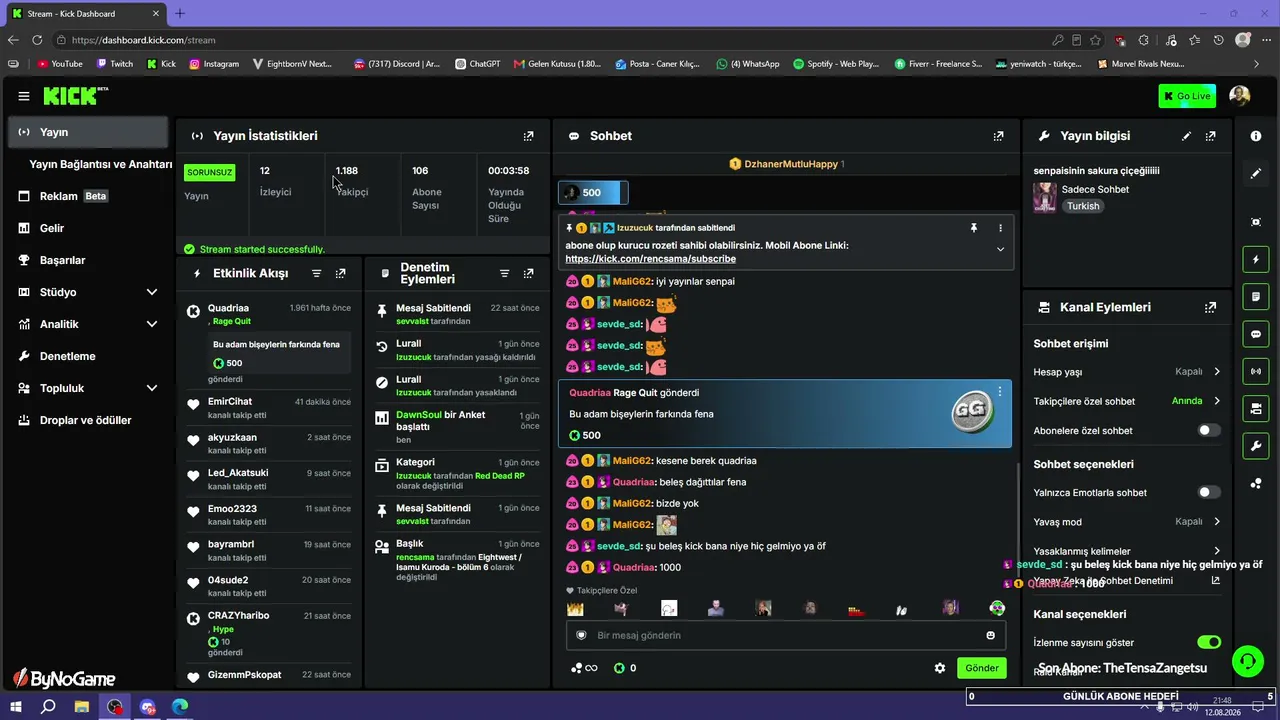Open the emoji picker in the message box
Image resolution: width=1280 pixels, height=720 pixels.
tap(991, 635)
